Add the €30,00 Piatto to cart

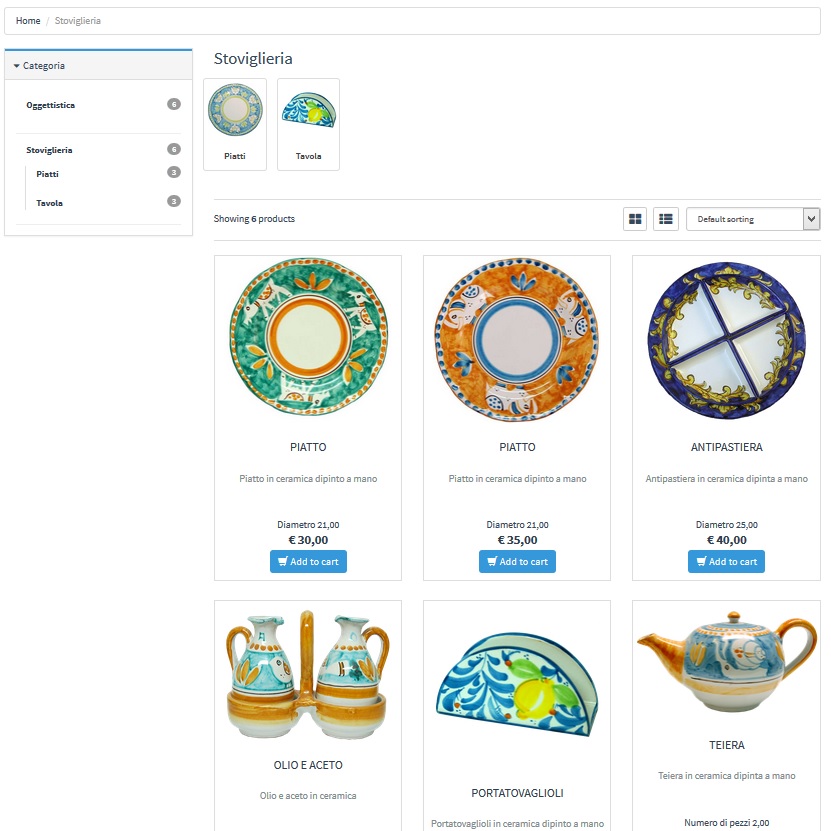point(308,562)
